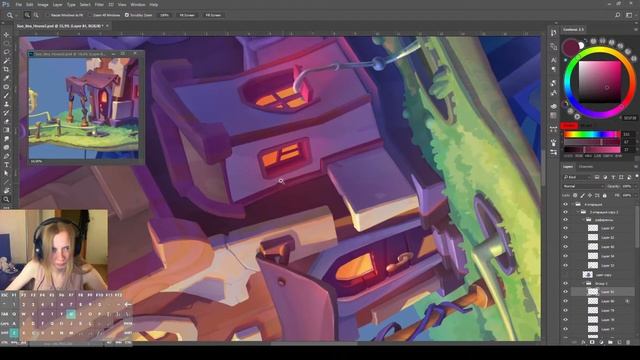Select the Crop tool
The width and height of the screenshot is (640, 360).
click(6, 69)
